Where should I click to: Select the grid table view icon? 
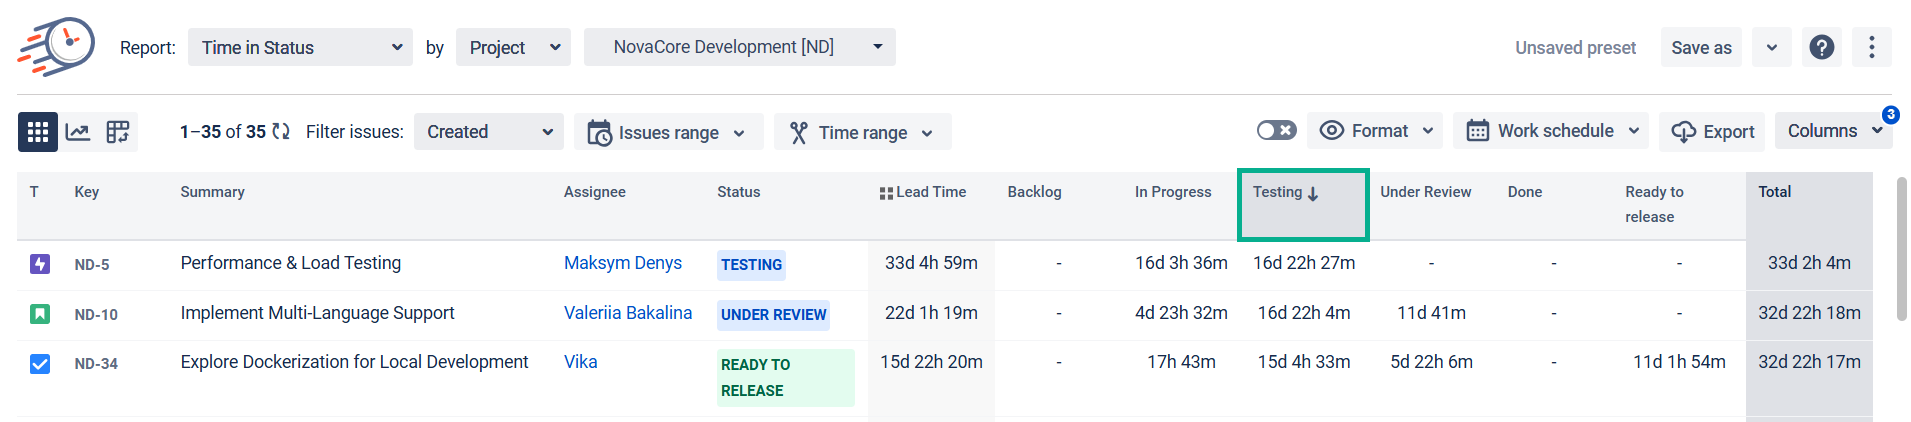38,132
